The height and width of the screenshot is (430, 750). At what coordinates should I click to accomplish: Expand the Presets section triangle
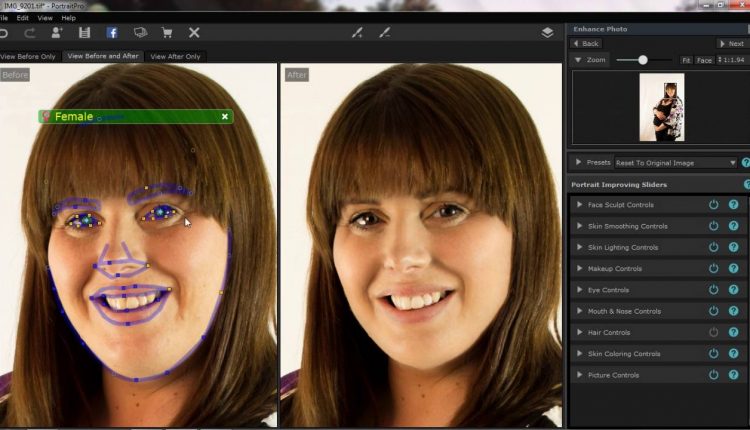pyautogui.click(x=578, y=162)
